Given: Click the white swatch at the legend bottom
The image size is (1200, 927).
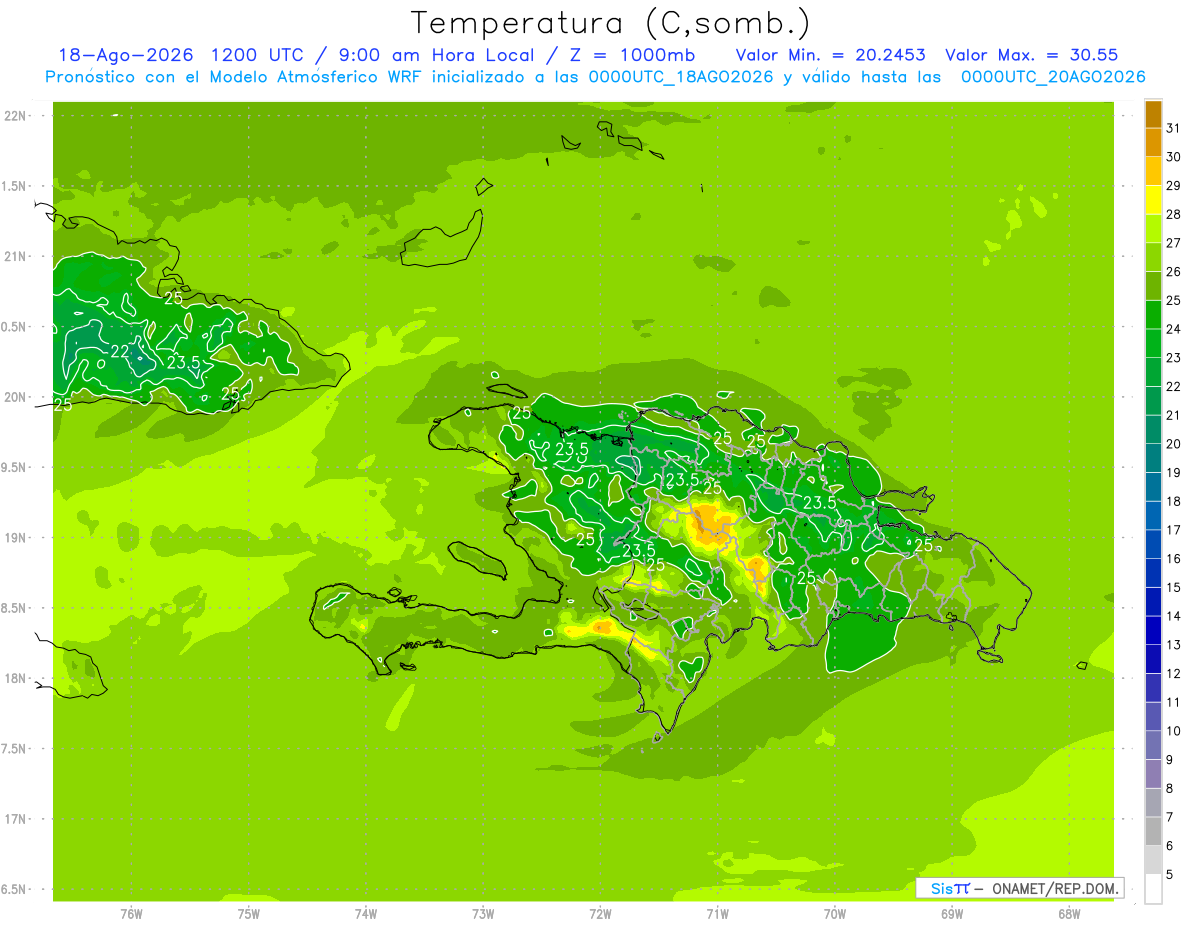Looking at the screenshot, I should [1153, 889].
